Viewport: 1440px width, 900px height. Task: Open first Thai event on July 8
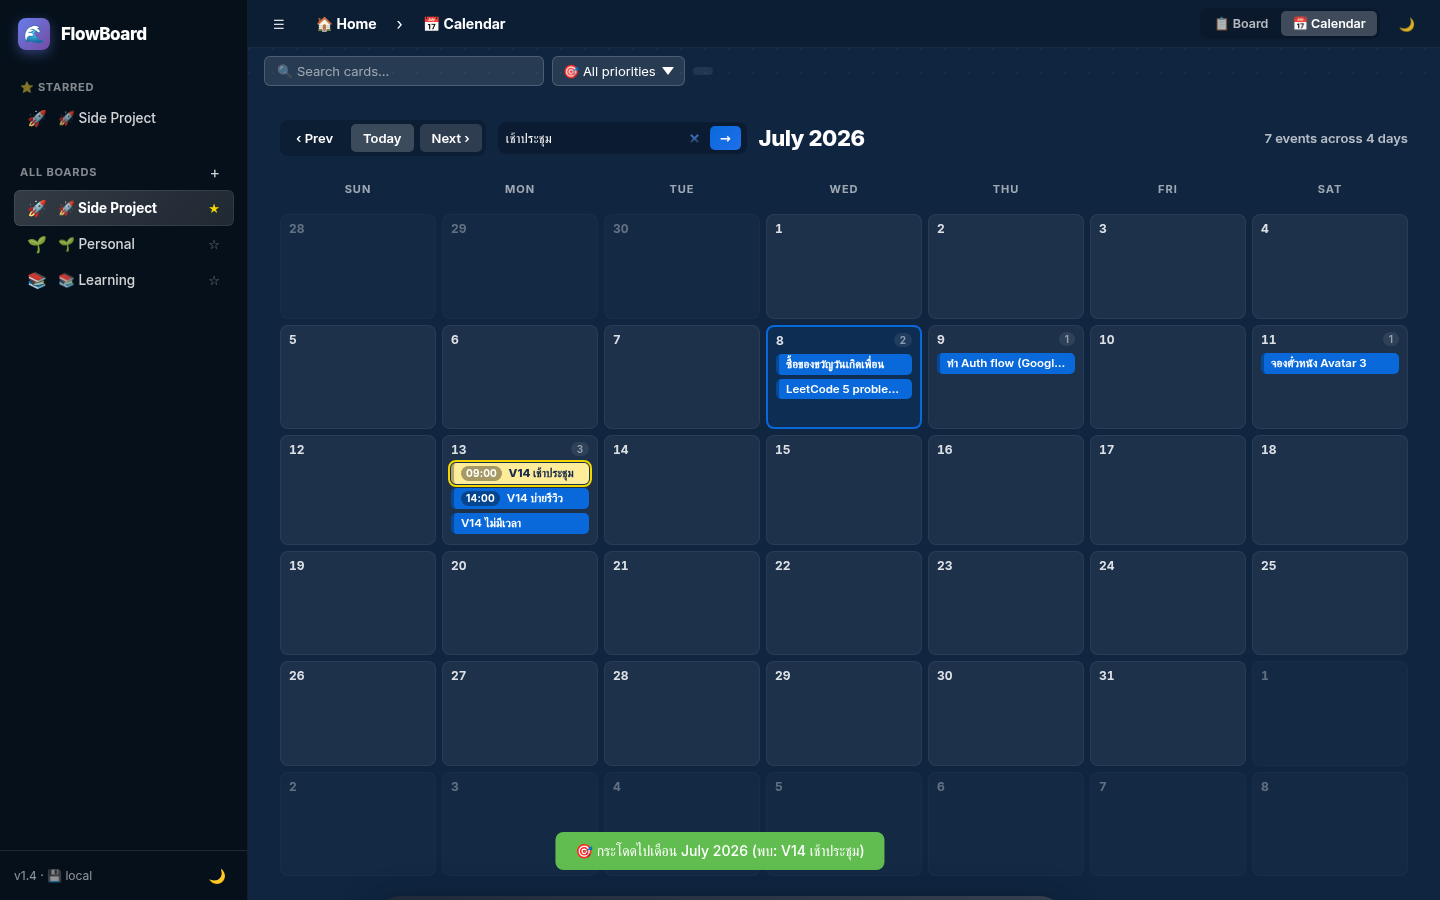pos(844,364)
